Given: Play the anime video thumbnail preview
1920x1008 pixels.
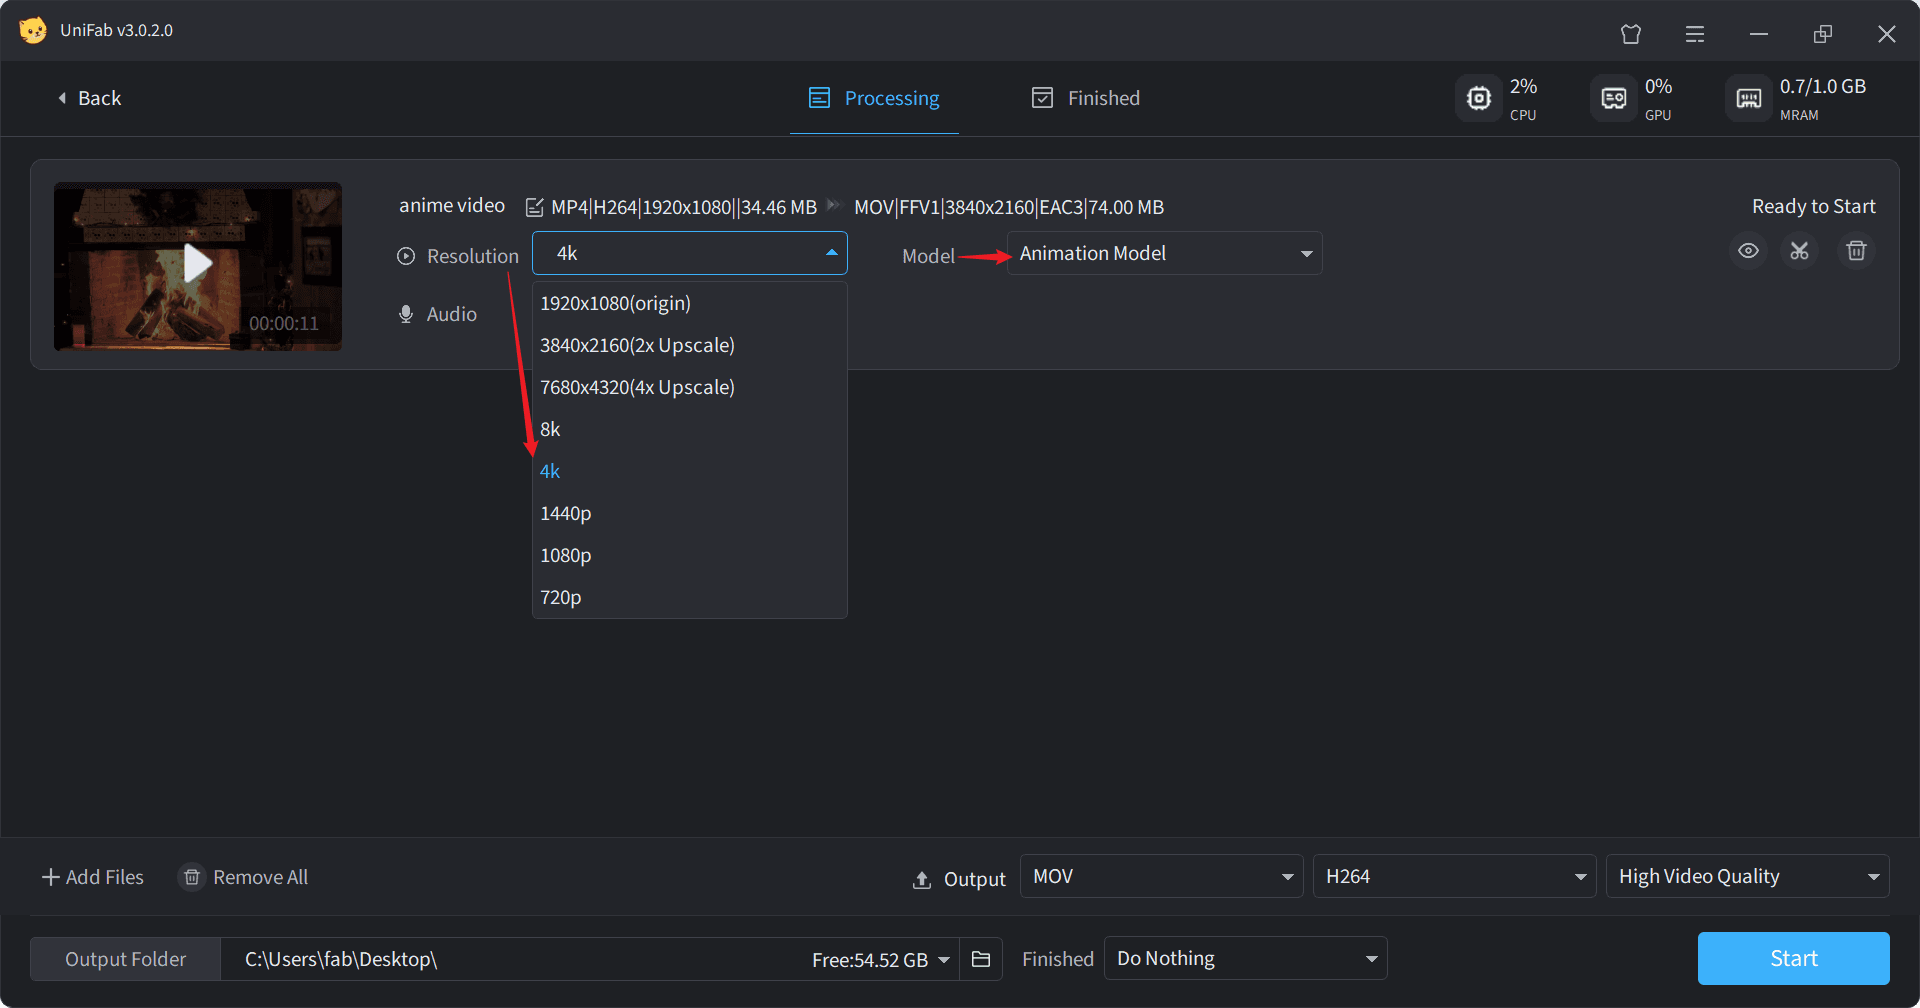Looking at the screenshot, I should coord(197,265).
